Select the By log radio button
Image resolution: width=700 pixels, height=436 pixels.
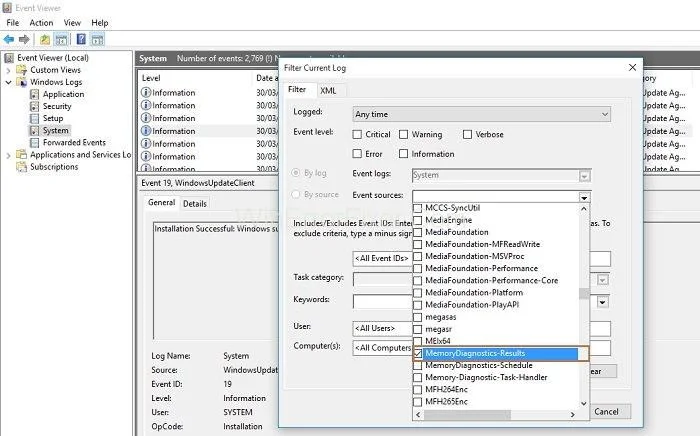tap(296, 173)
